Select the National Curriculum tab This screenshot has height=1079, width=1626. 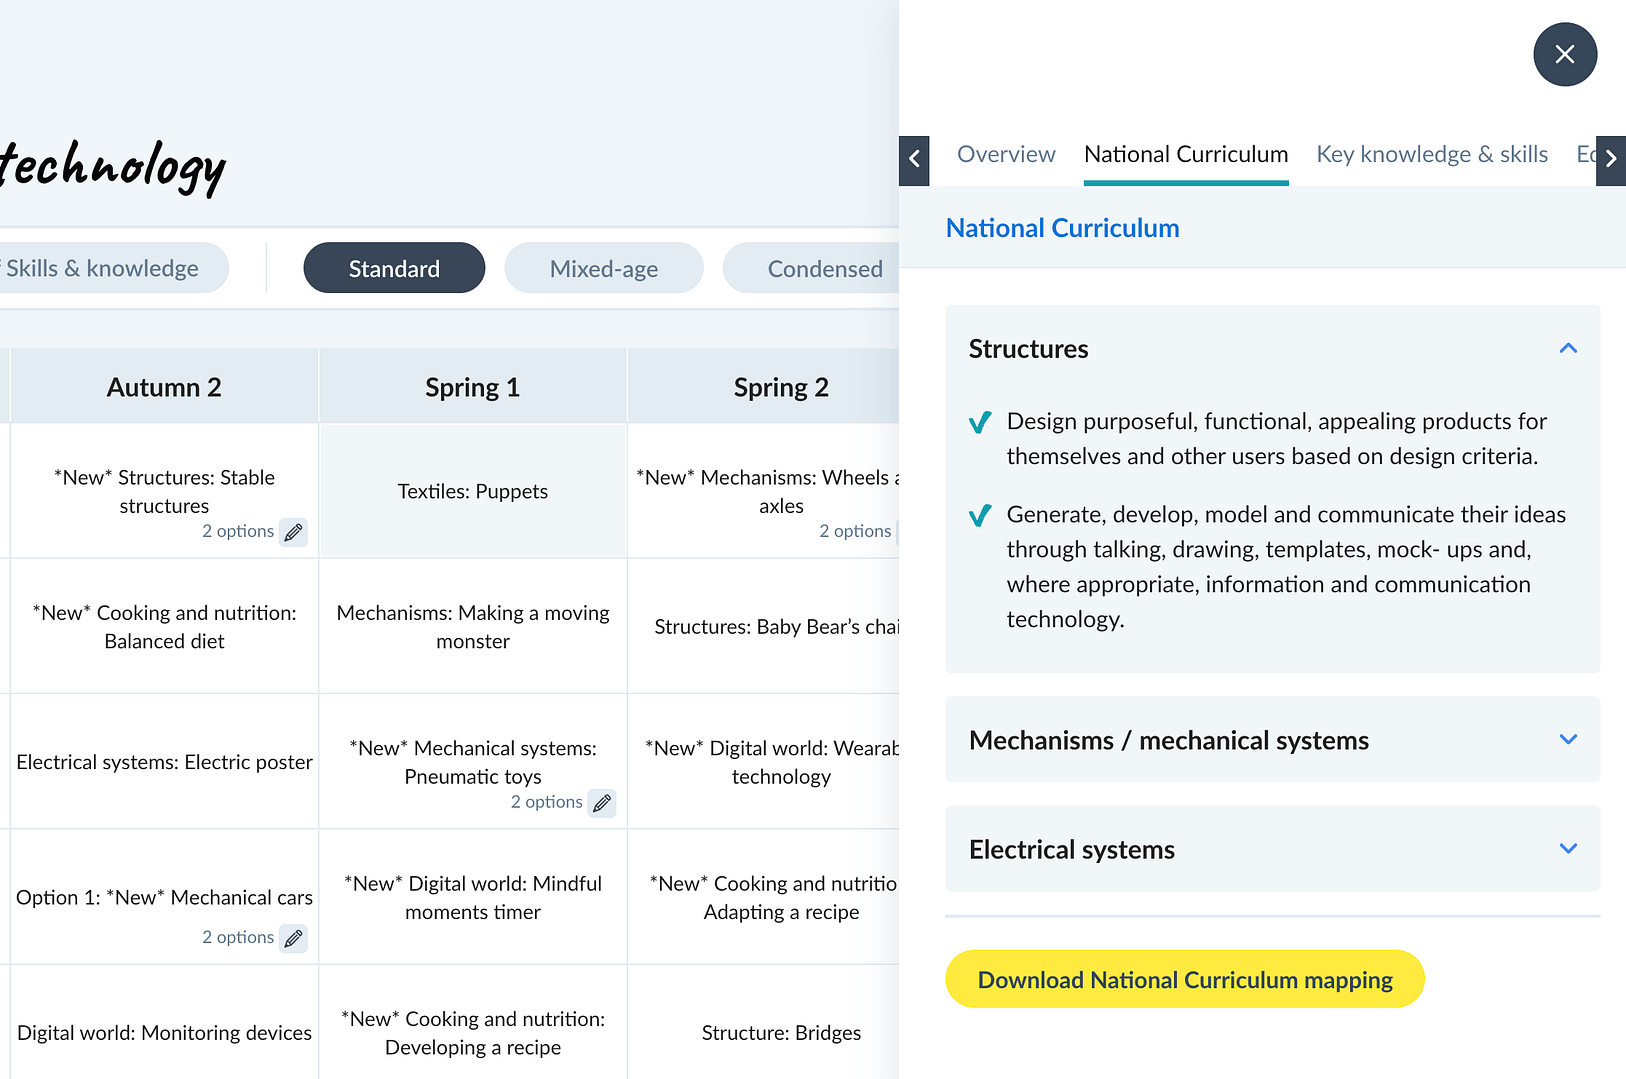[x=1186, y=154]
